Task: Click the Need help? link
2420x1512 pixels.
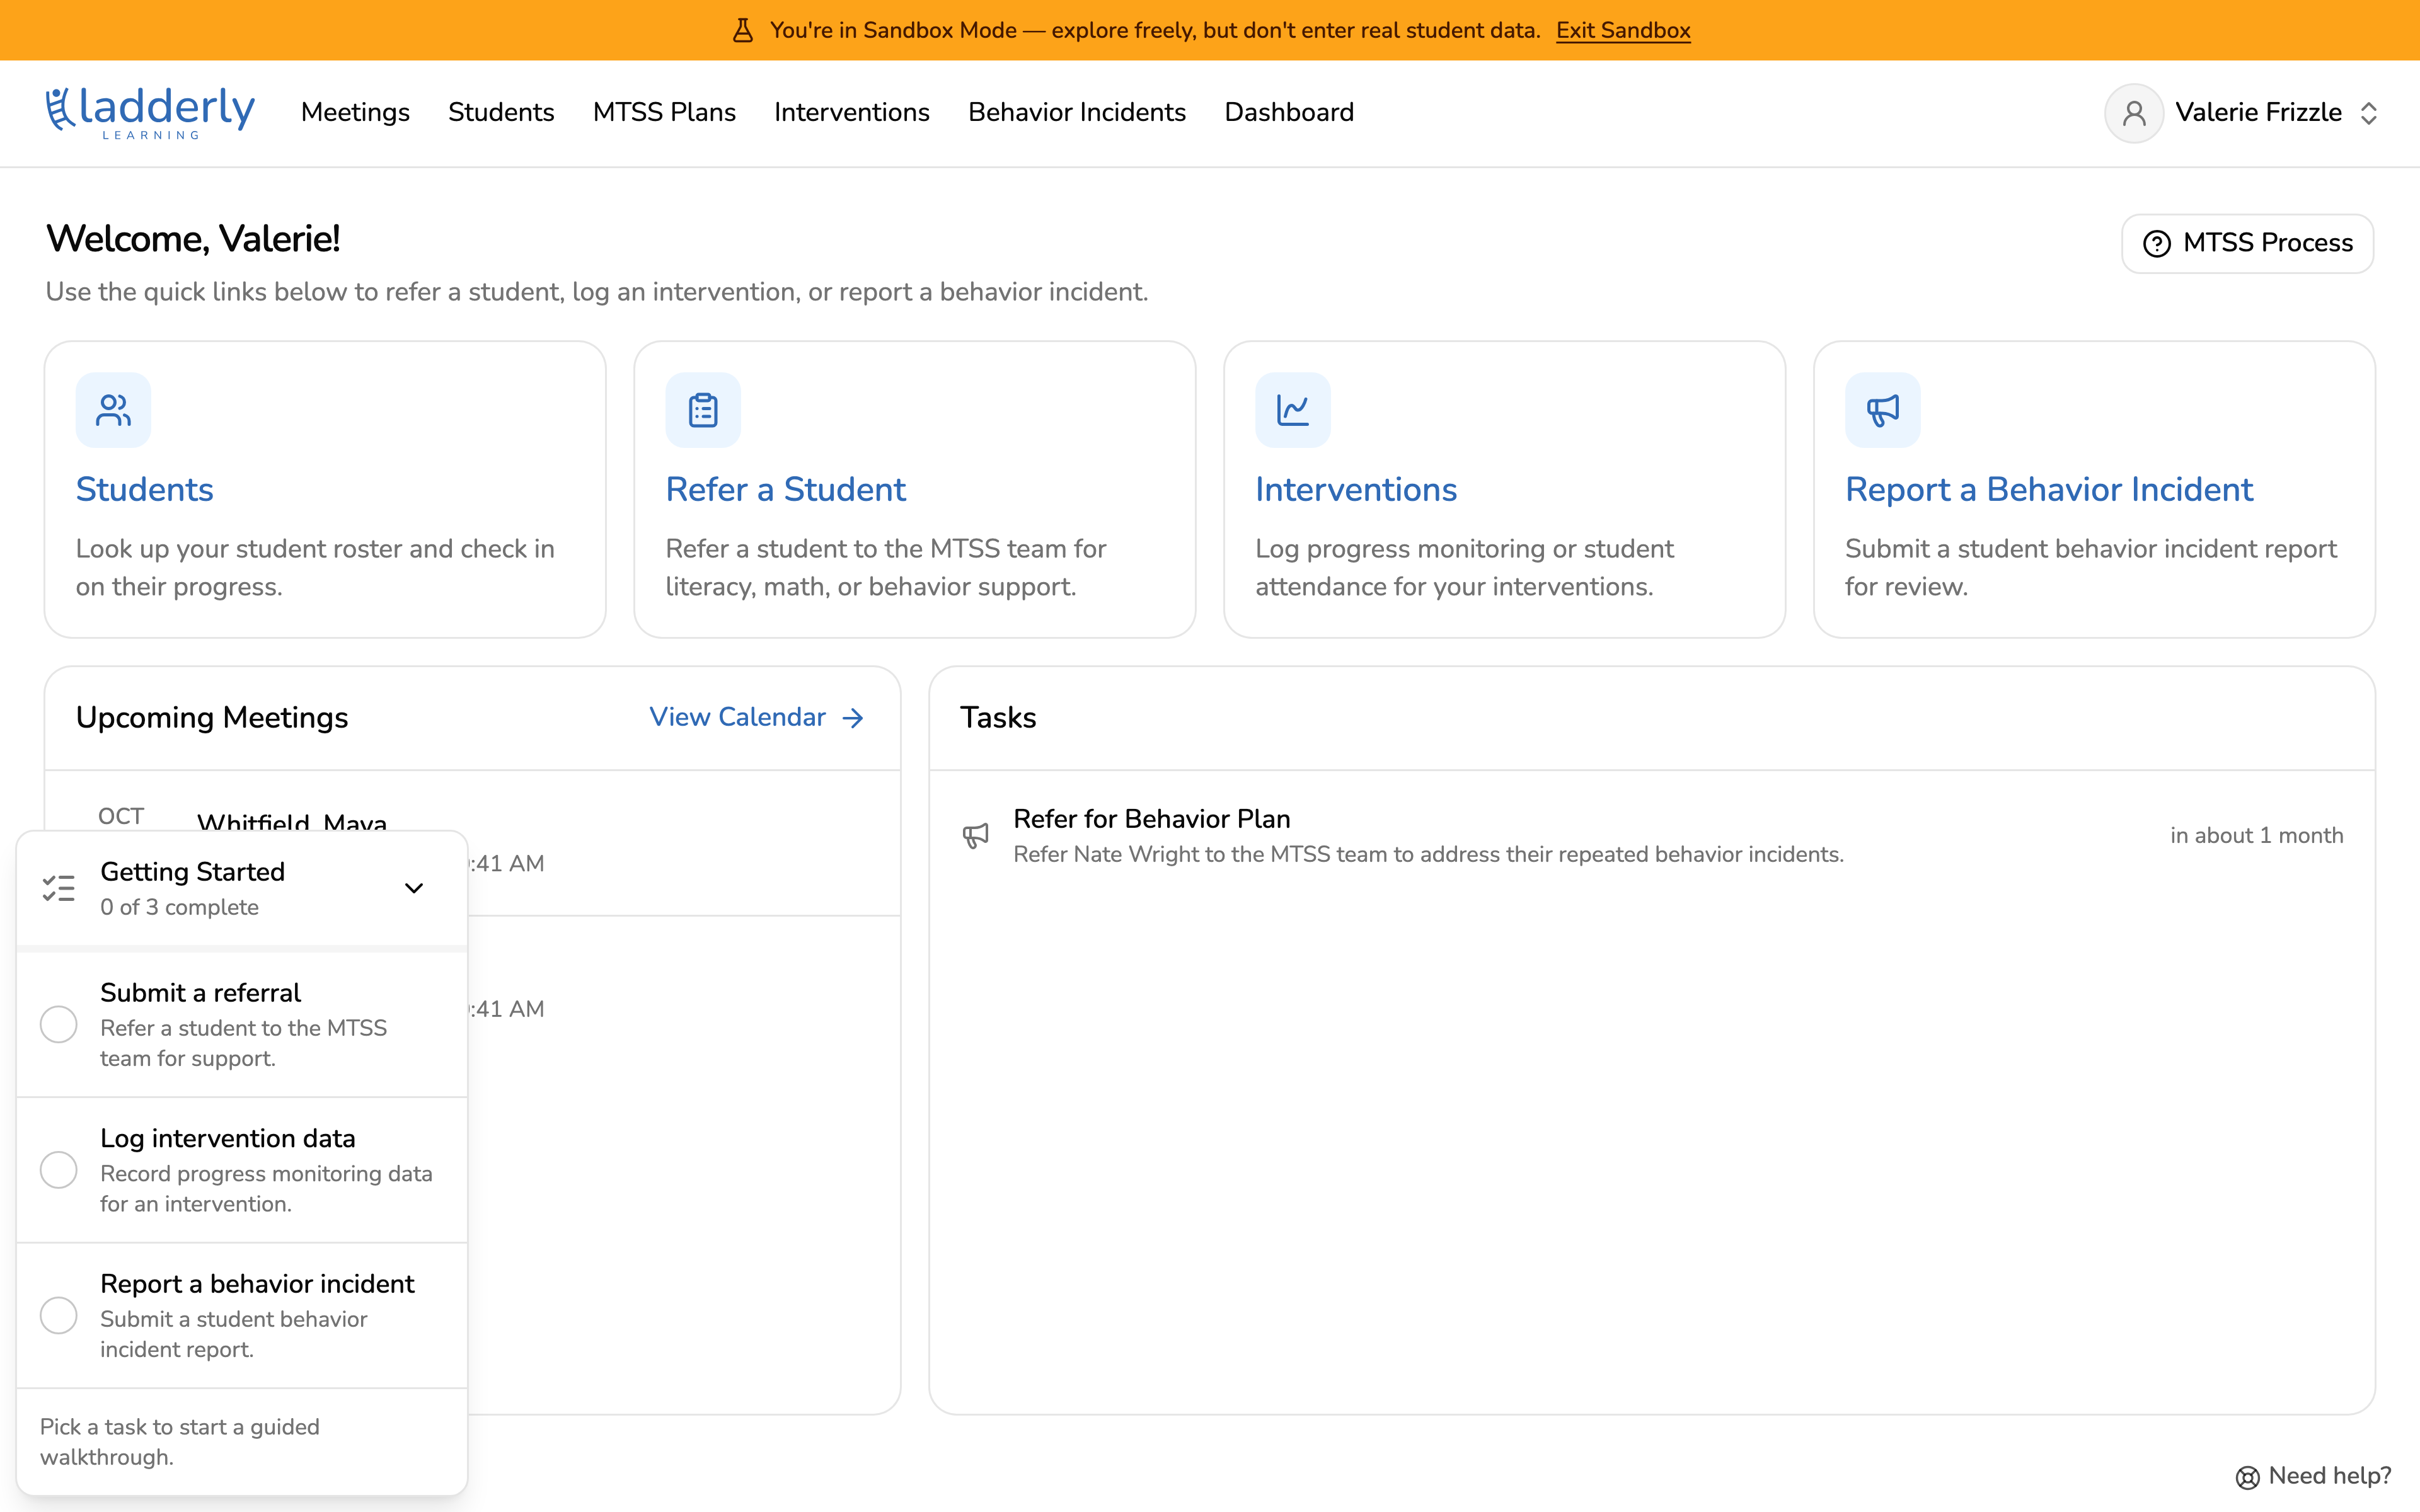Action: (x=2313, y=1476)
